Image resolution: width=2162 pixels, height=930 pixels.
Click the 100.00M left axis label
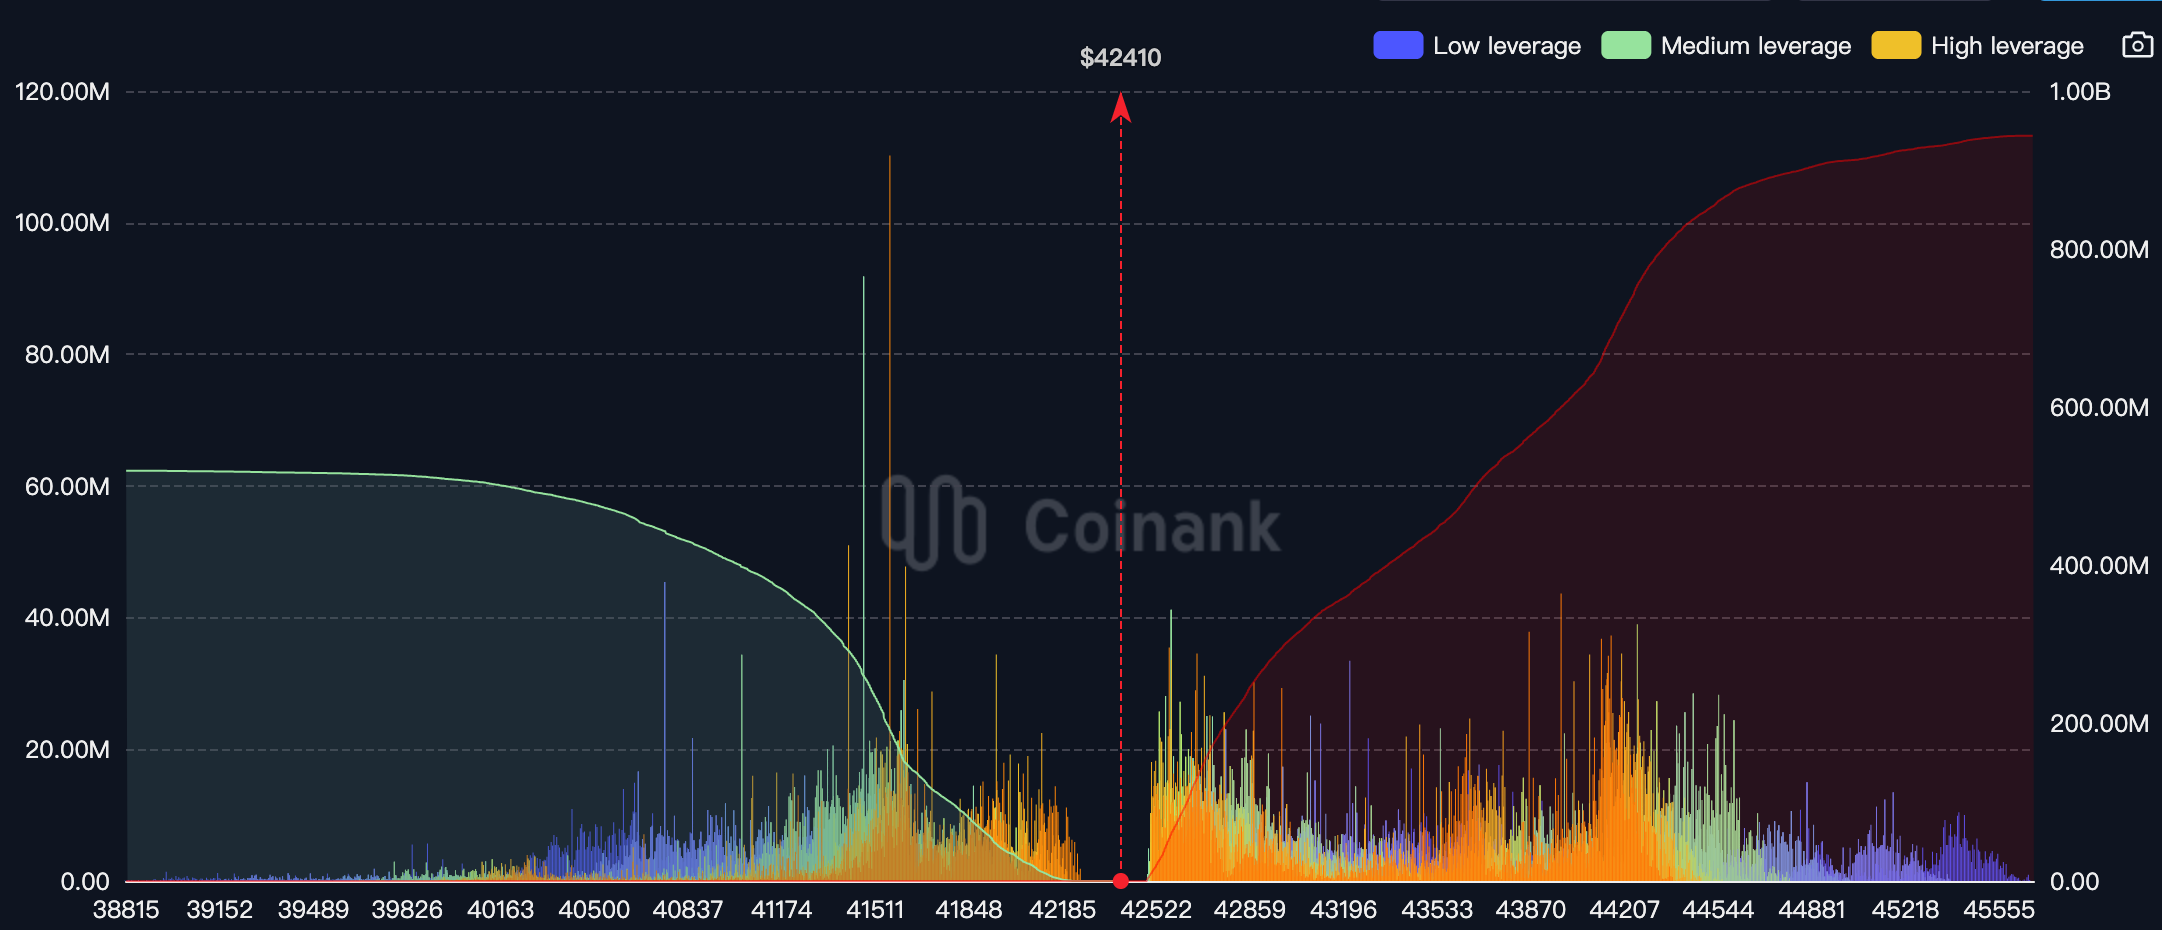(x=62, y=223)
